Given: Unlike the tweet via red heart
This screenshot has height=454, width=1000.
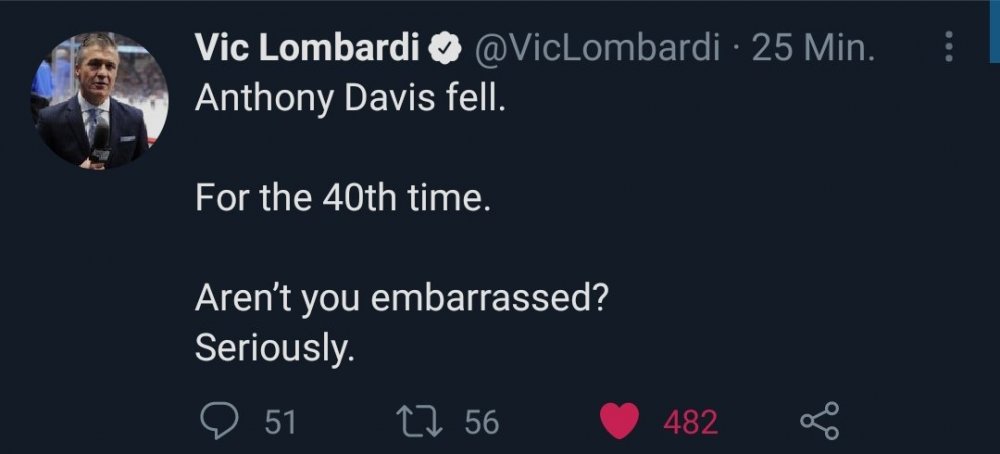Looking at the screenshot, I should (620, 422).
